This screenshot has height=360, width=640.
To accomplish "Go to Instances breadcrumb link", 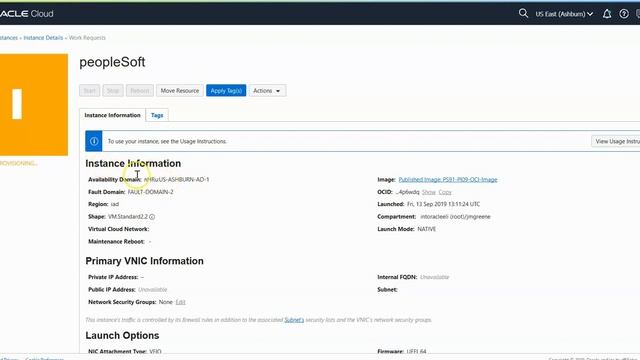I will pyautogui.click(x=9, y=38).
